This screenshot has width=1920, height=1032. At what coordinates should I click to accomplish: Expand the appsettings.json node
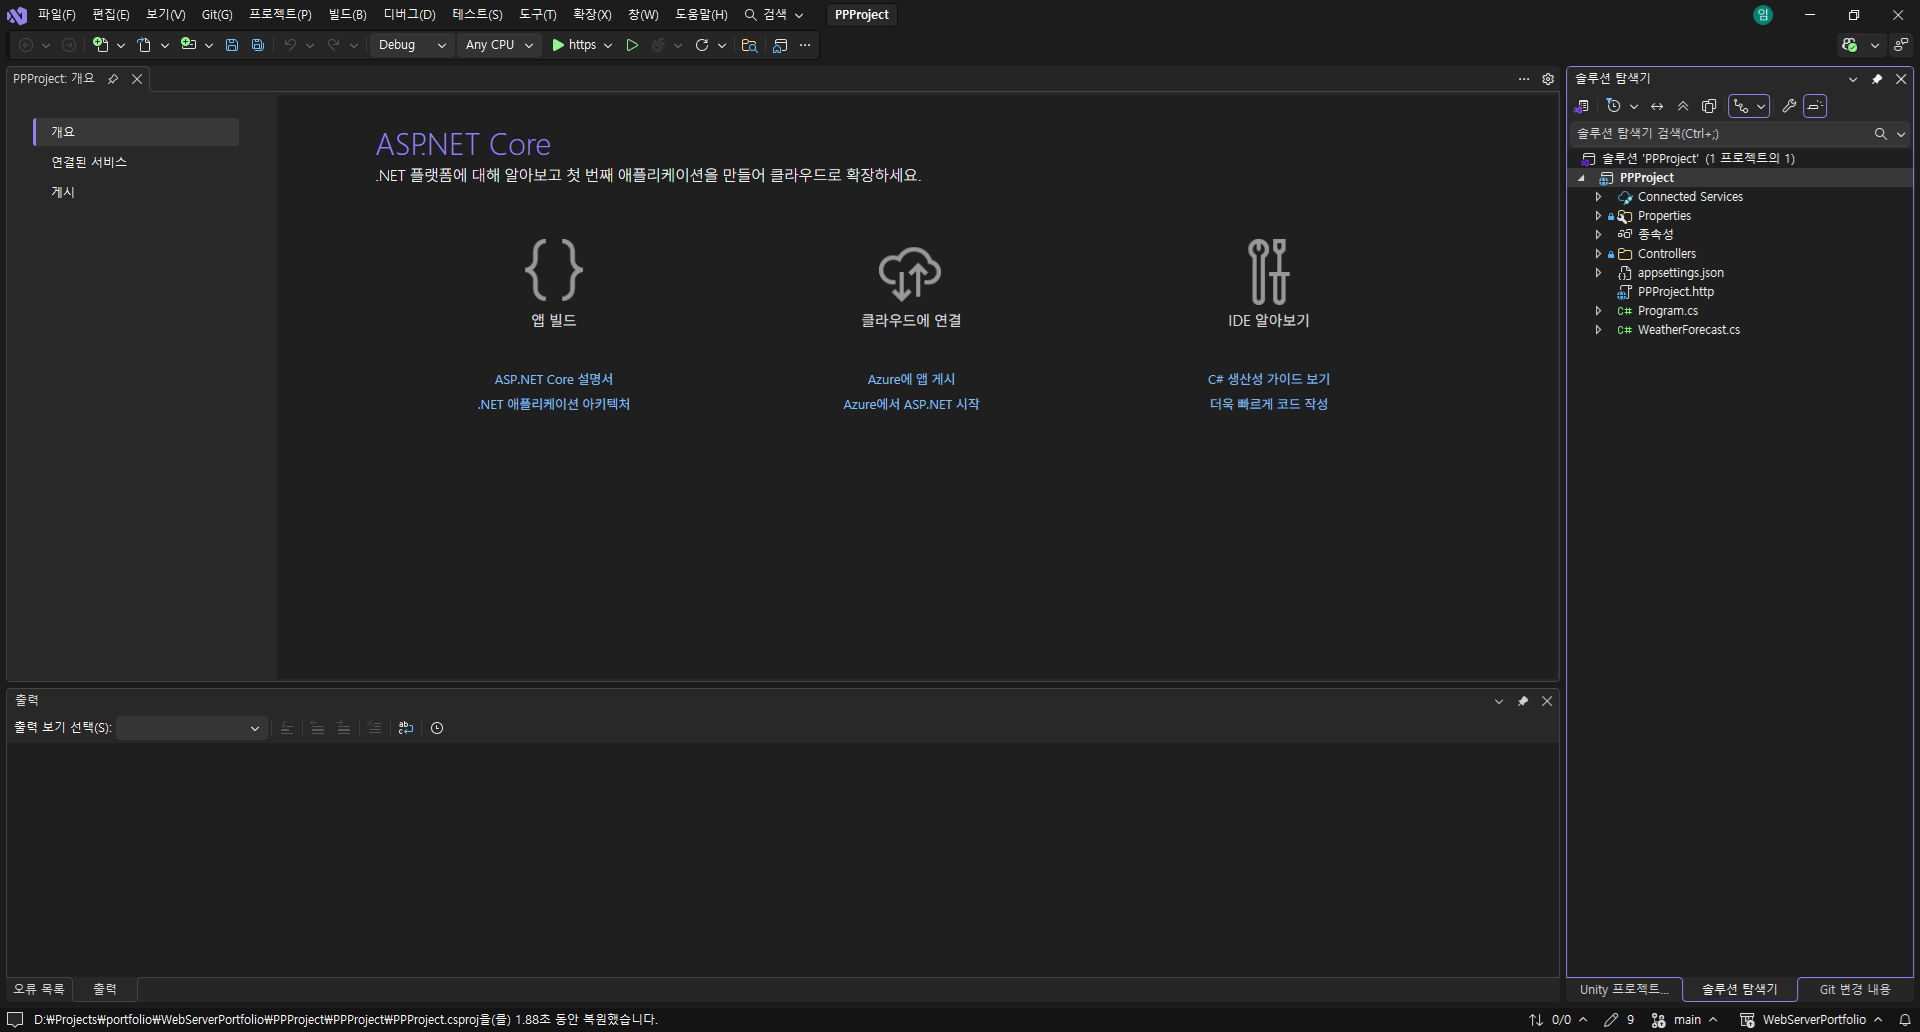pyautogui.click(x=1598, y=273)
